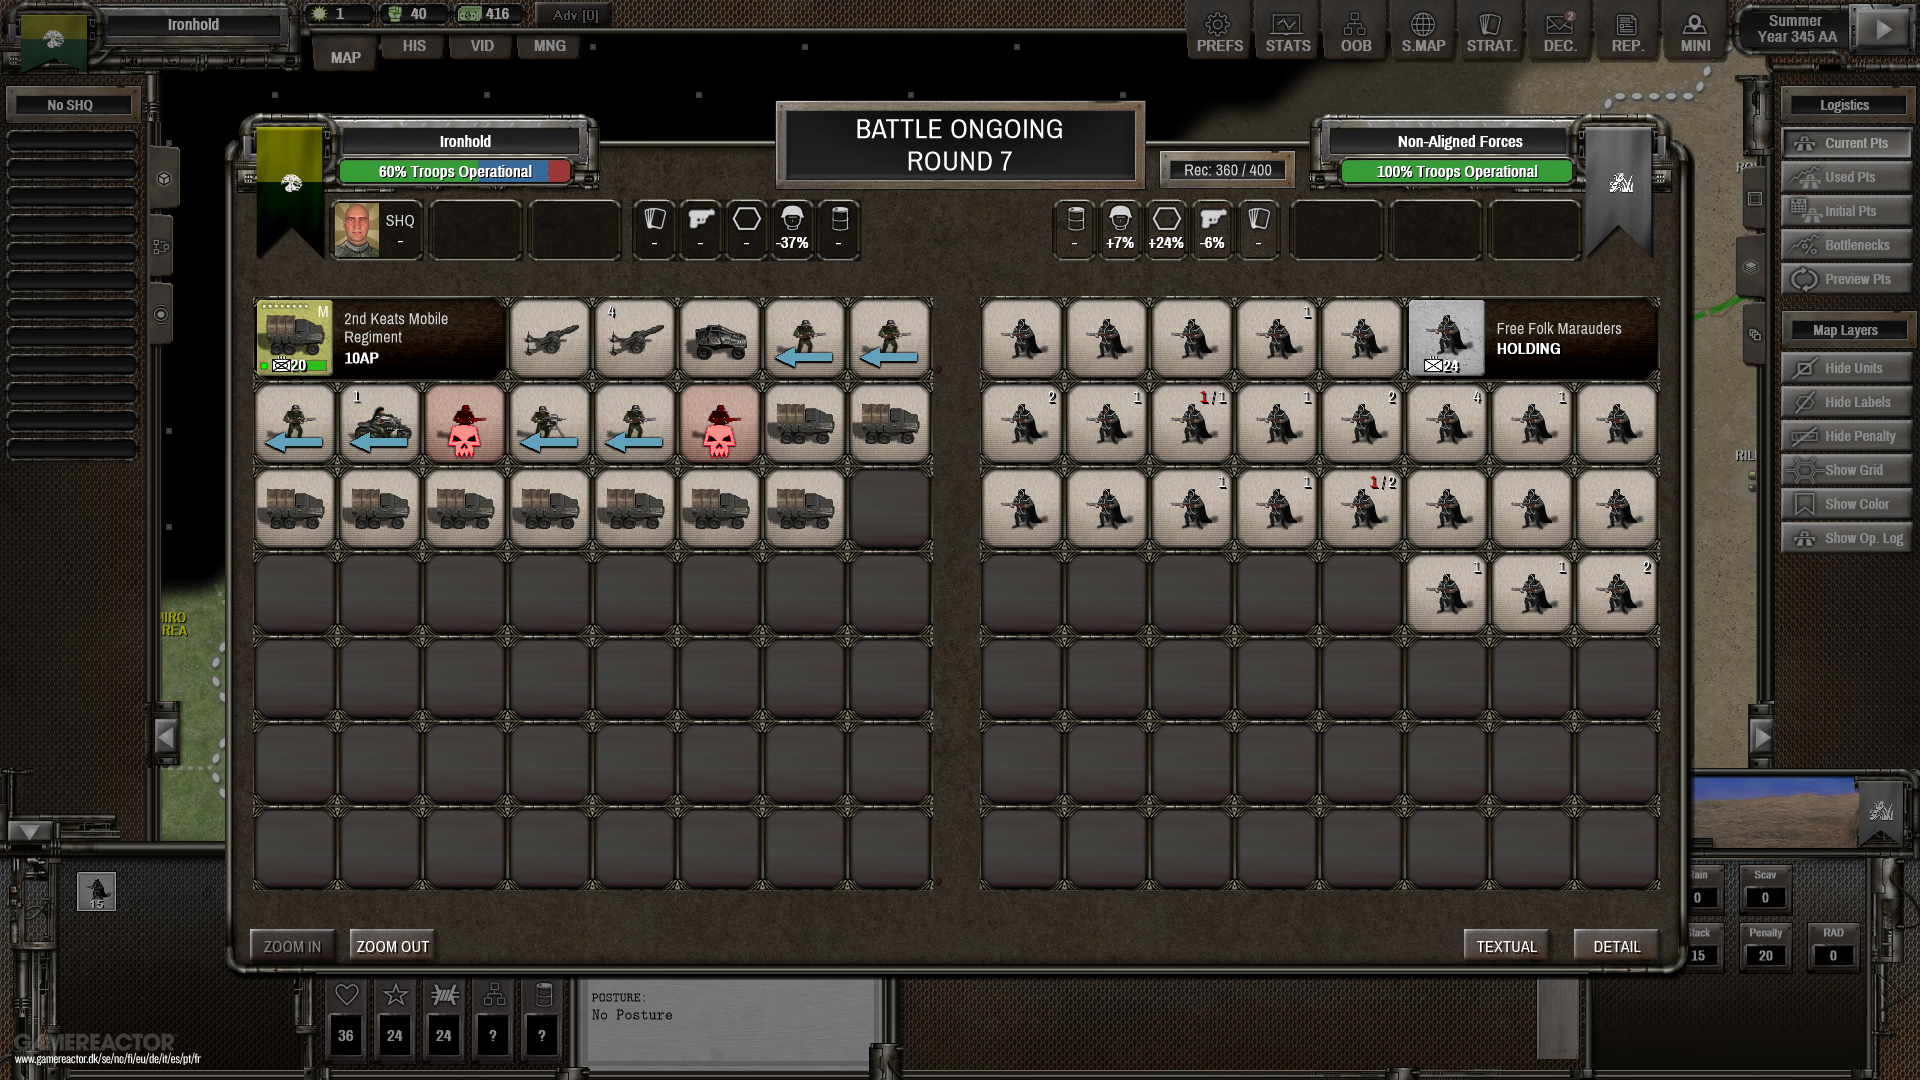1920x1080 pixels.
Task: Click the ZOOM OUT button
Action: point(392,946)
